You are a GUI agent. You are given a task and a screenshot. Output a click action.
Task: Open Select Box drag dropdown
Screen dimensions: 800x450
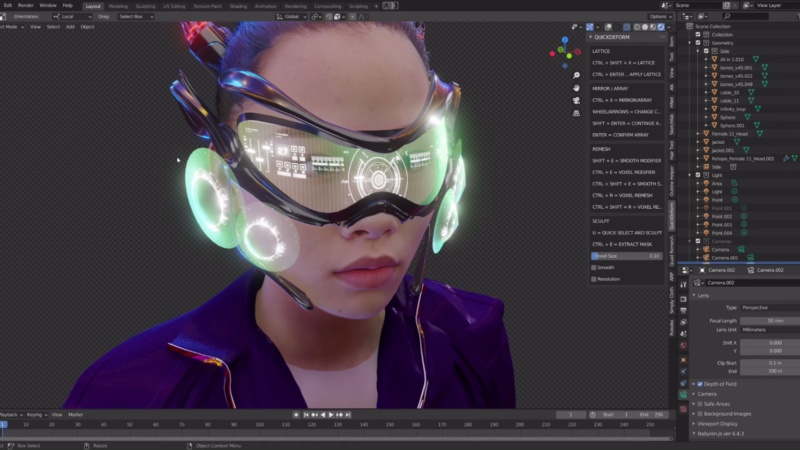click(x=136, y=16)
